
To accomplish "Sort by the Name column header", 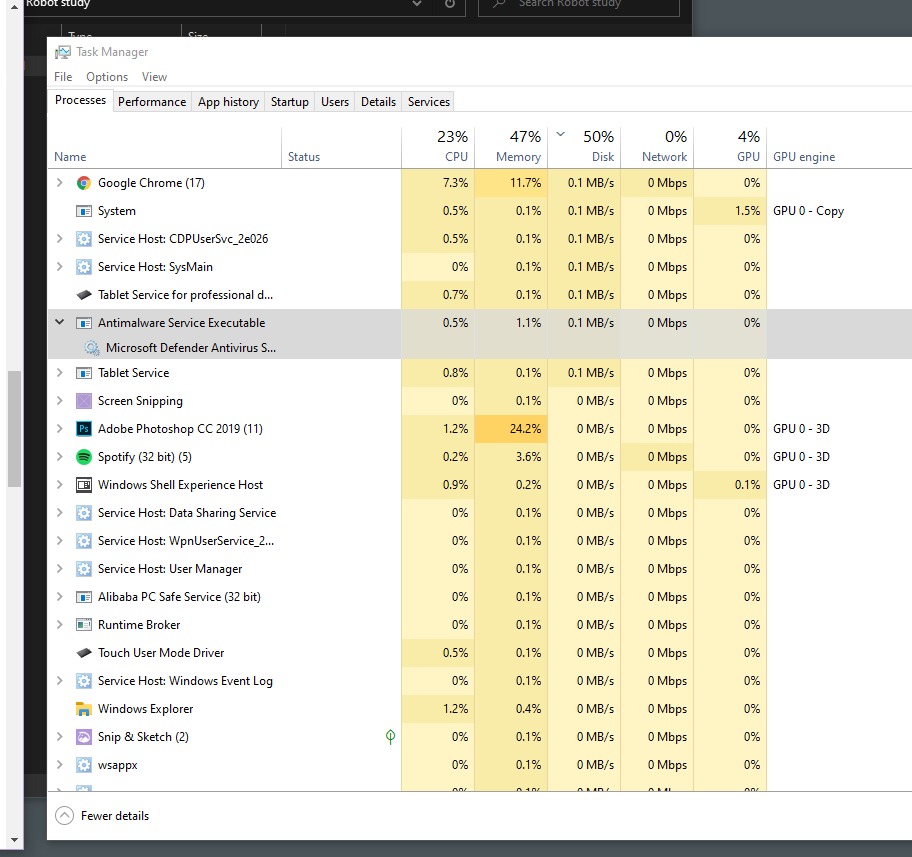I will coord(165,147).
